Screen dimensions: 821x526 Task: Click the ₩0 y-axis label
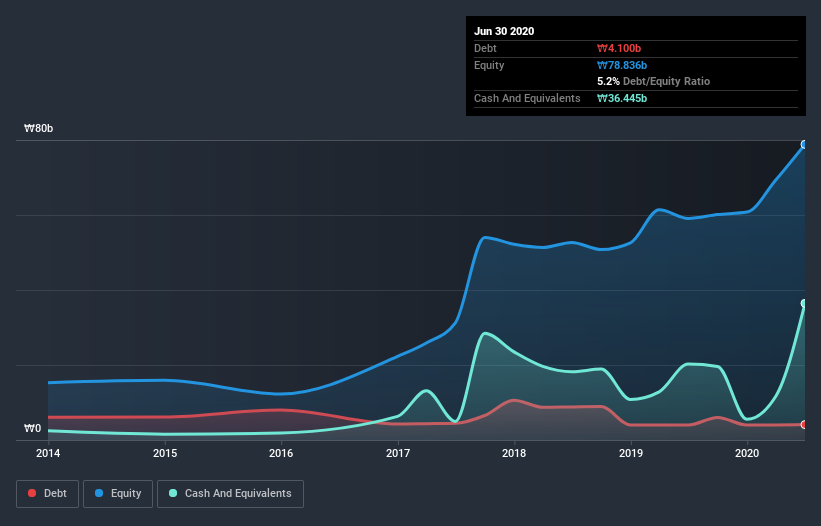click(x=32, y=428)
